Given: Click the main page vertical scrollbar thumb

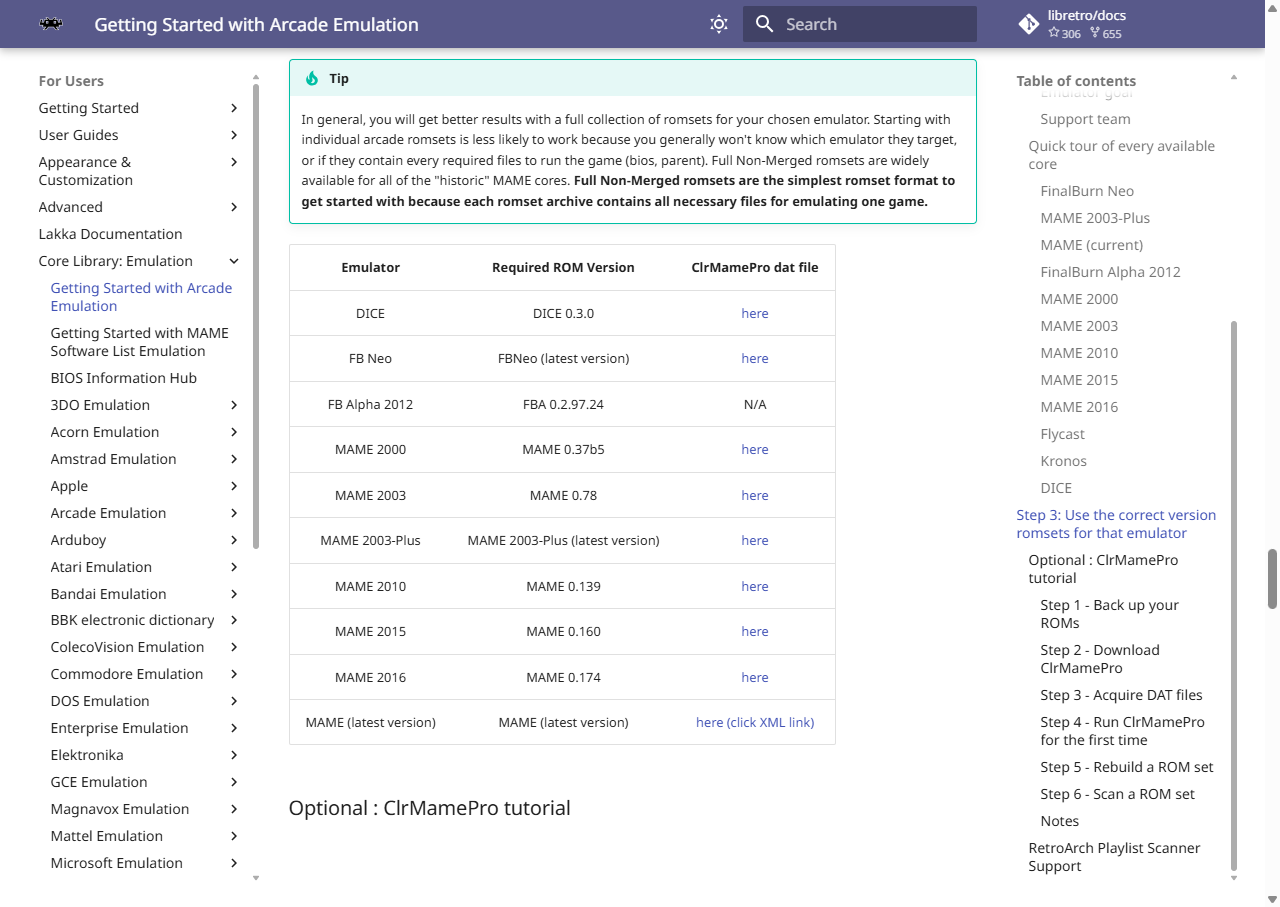Looking at the screenshot, I should [1272, 578].
